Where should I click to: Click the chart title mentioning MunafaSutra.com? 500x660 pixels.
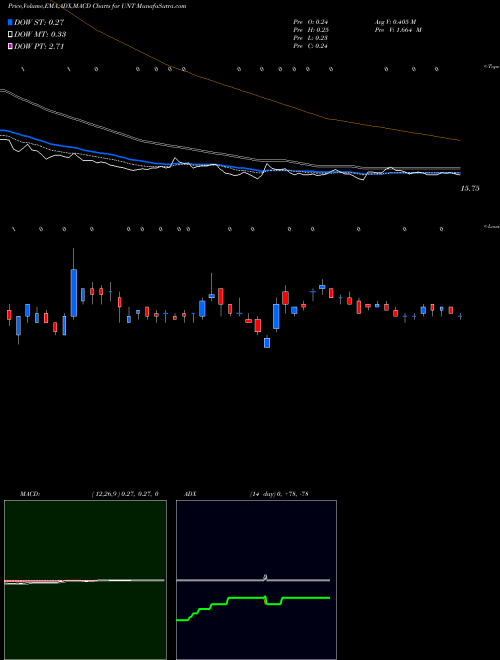pyautogui.click(x=97, y=6)
